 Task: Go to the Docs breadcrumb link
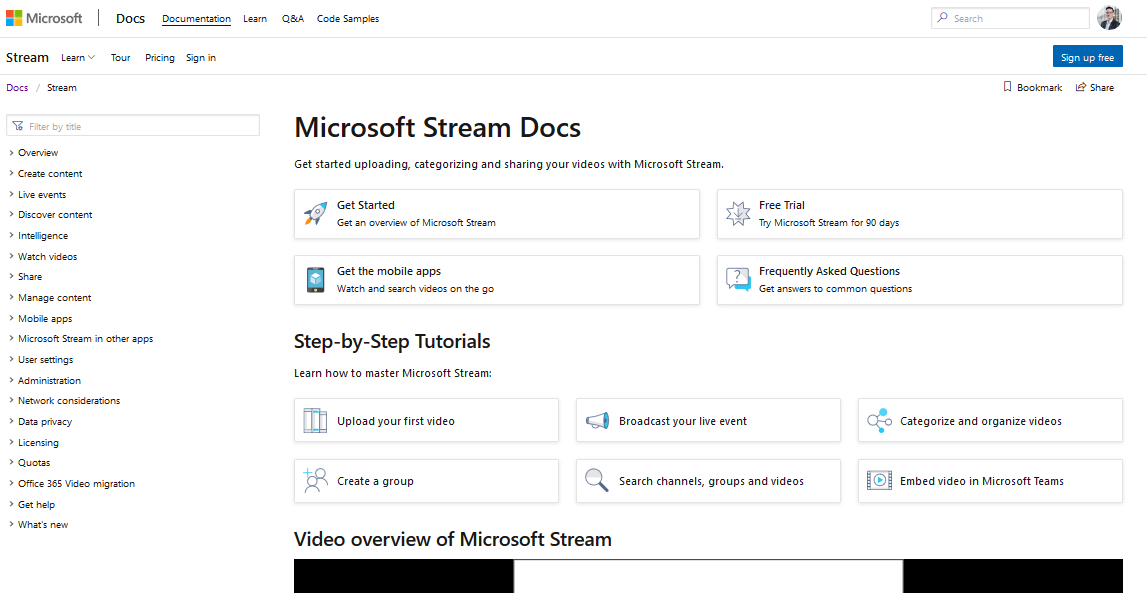pos(18,88)
